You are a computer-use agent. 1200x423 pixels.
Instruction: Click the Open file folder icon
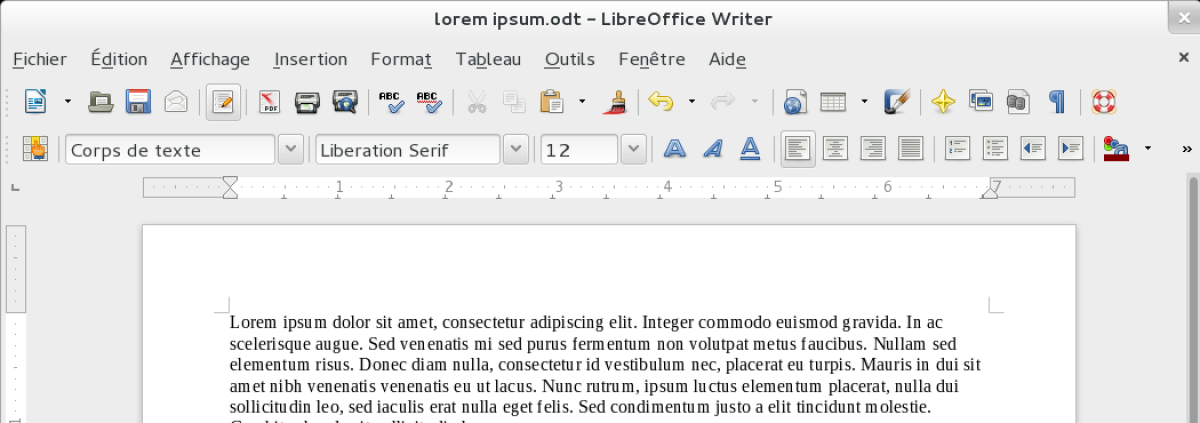pyautogui.click(x=101, y=101)
